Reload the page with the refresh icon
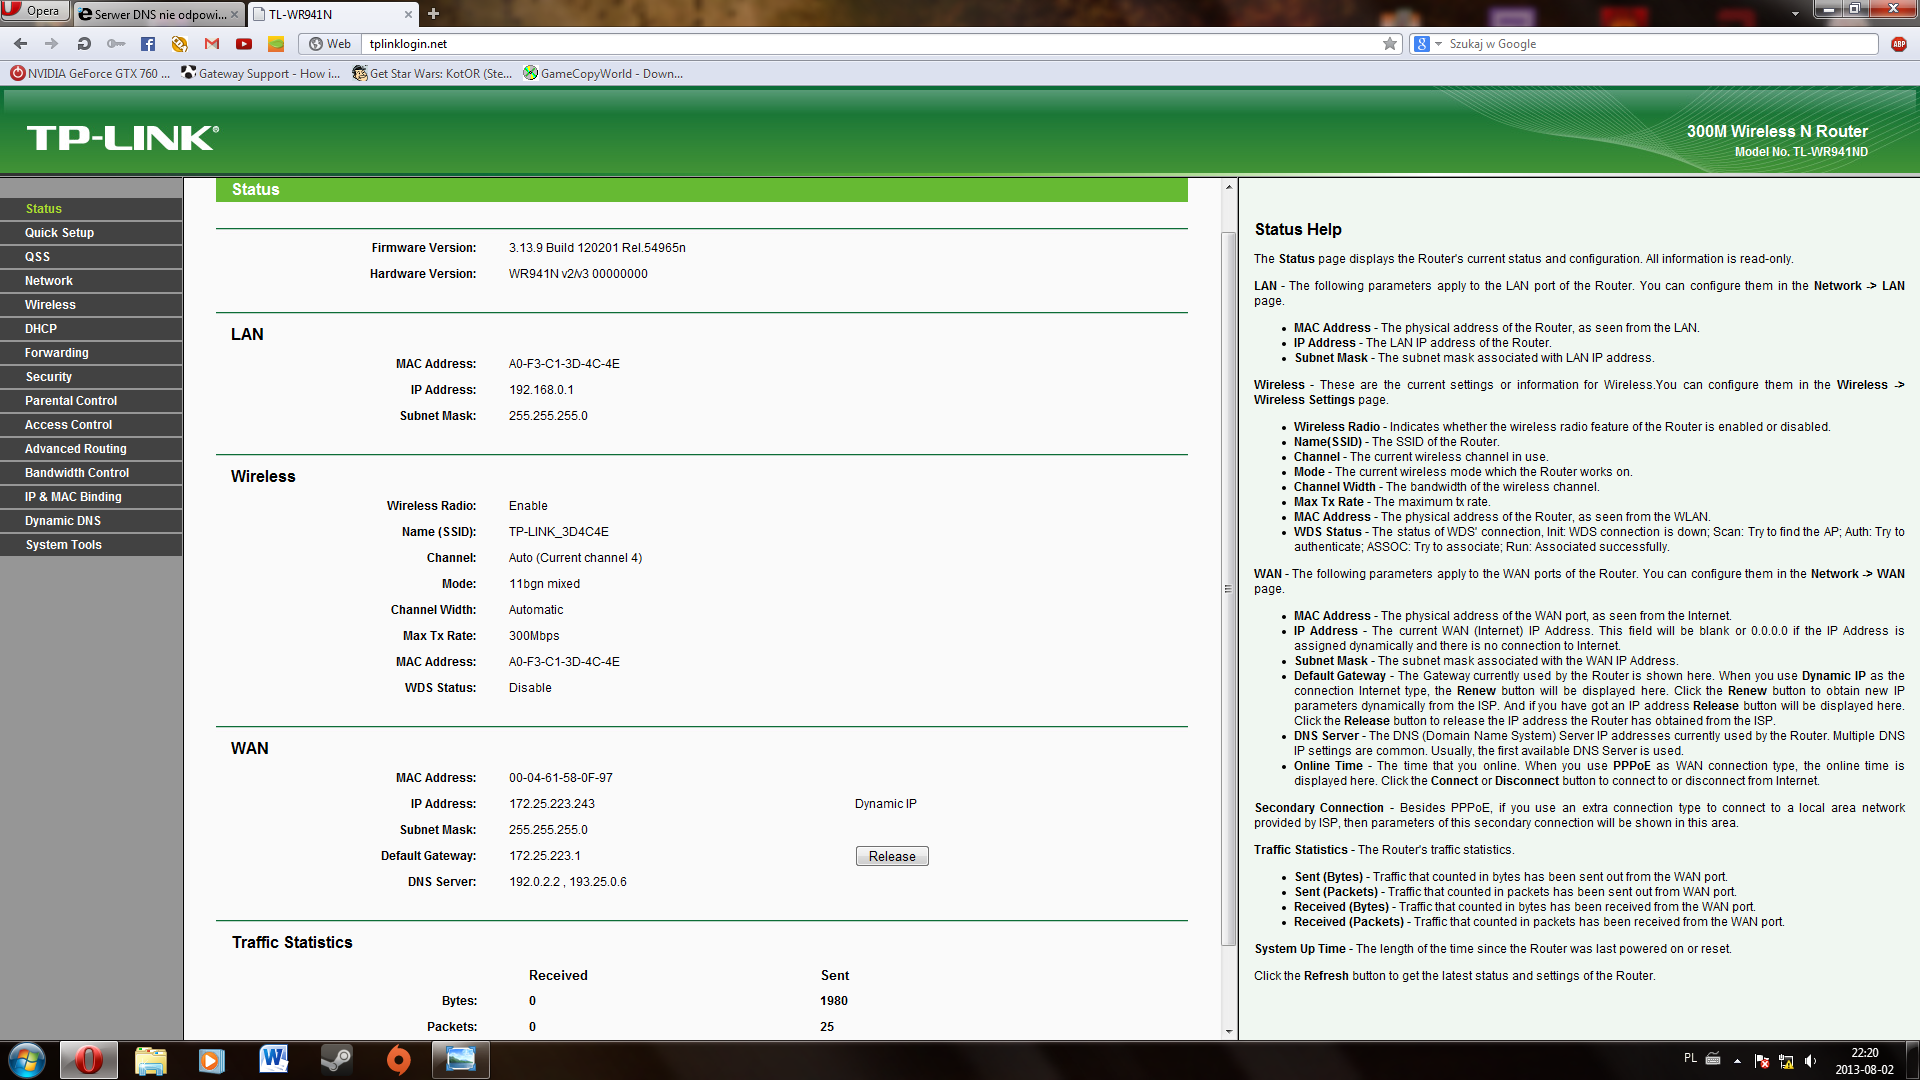 coord(84,44)
